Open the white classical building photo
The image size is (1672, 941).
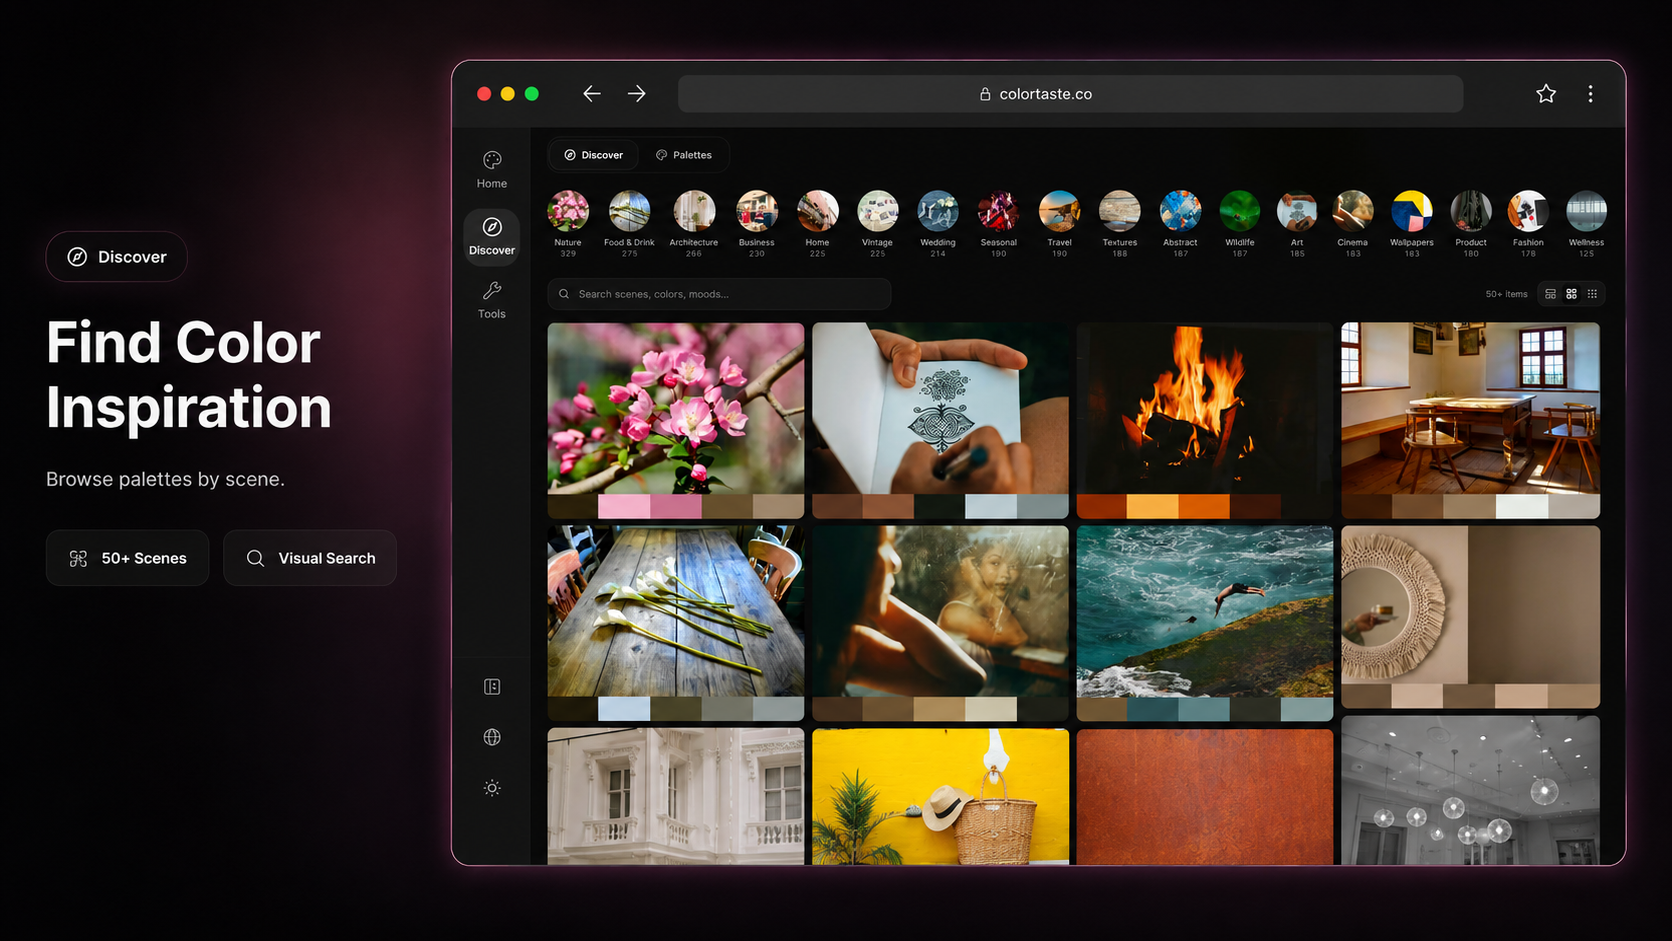tap(676, 797)
